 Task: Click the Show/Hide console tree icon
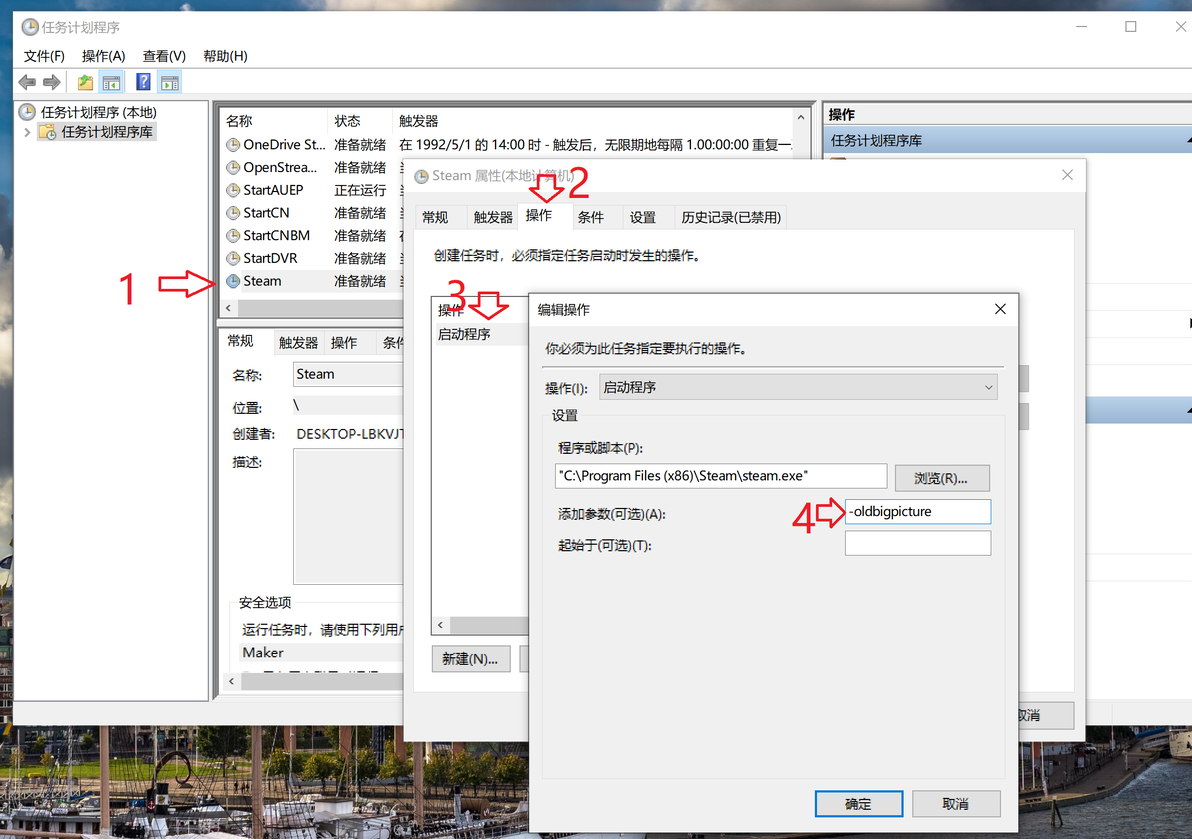112,82
